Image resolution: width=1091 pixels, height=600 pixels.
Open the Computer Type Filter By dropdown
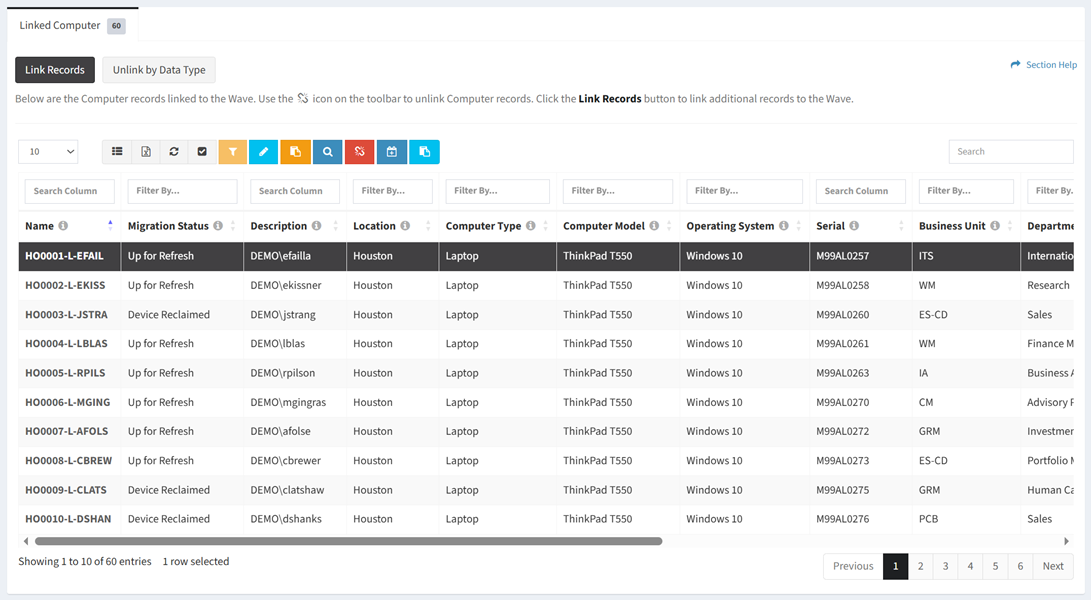pyautogui.click(x=497, y=191)
